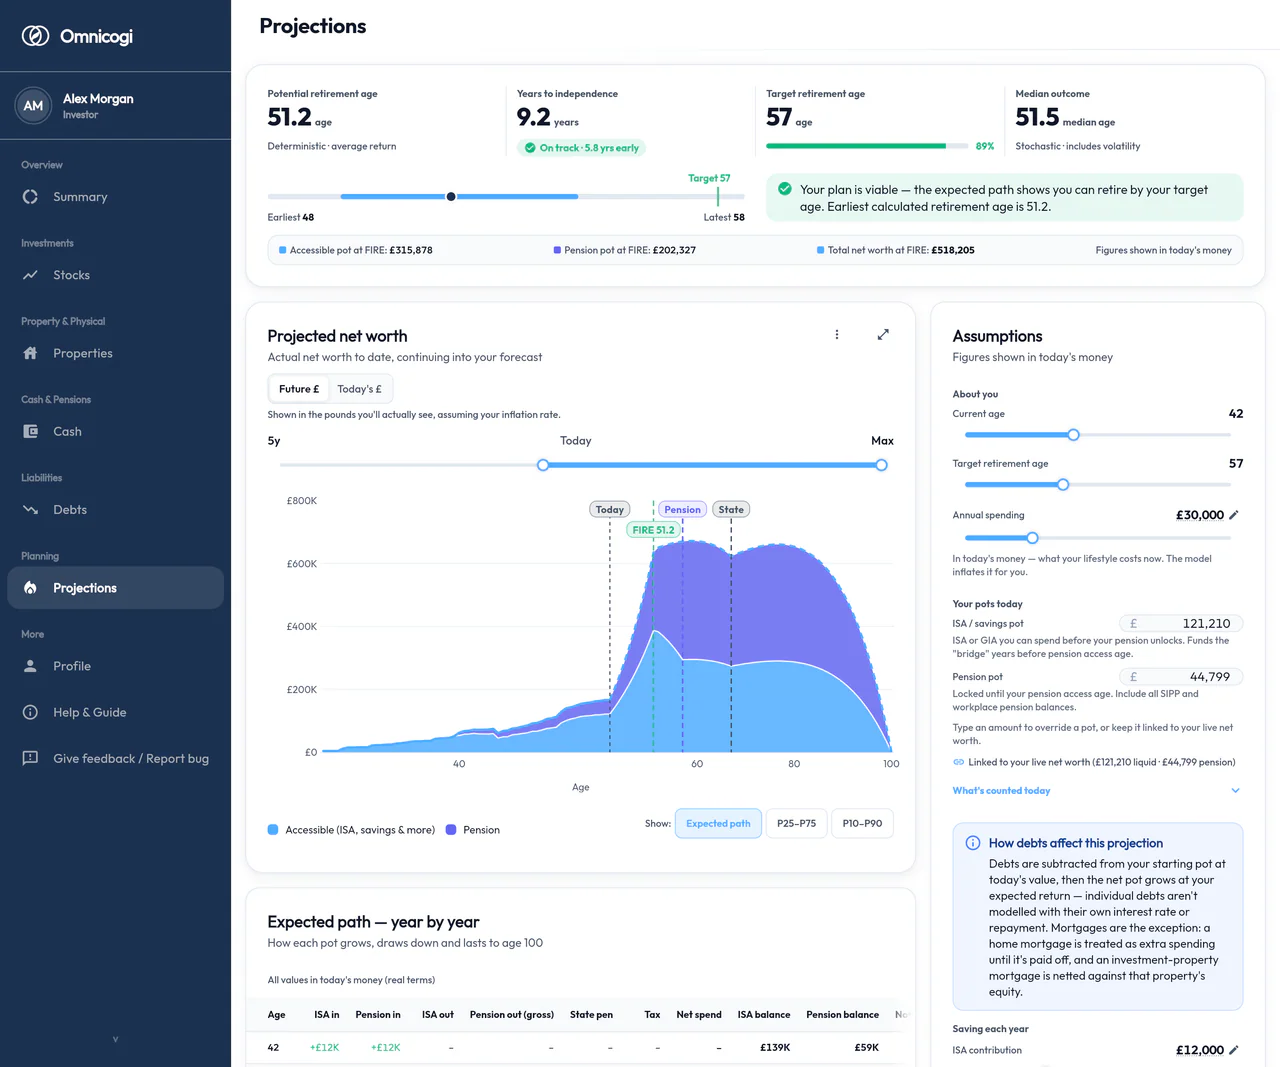Edit the Annual spending amount pencil
Screen dimensions: 1280x1067
point(1234,515)
